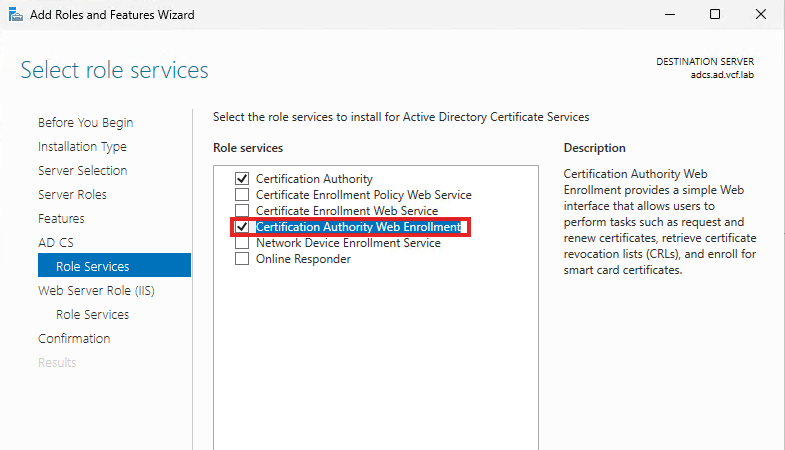
Task: Select Certificate Enrollment Policy Web Service label
Action: point(364,195)
